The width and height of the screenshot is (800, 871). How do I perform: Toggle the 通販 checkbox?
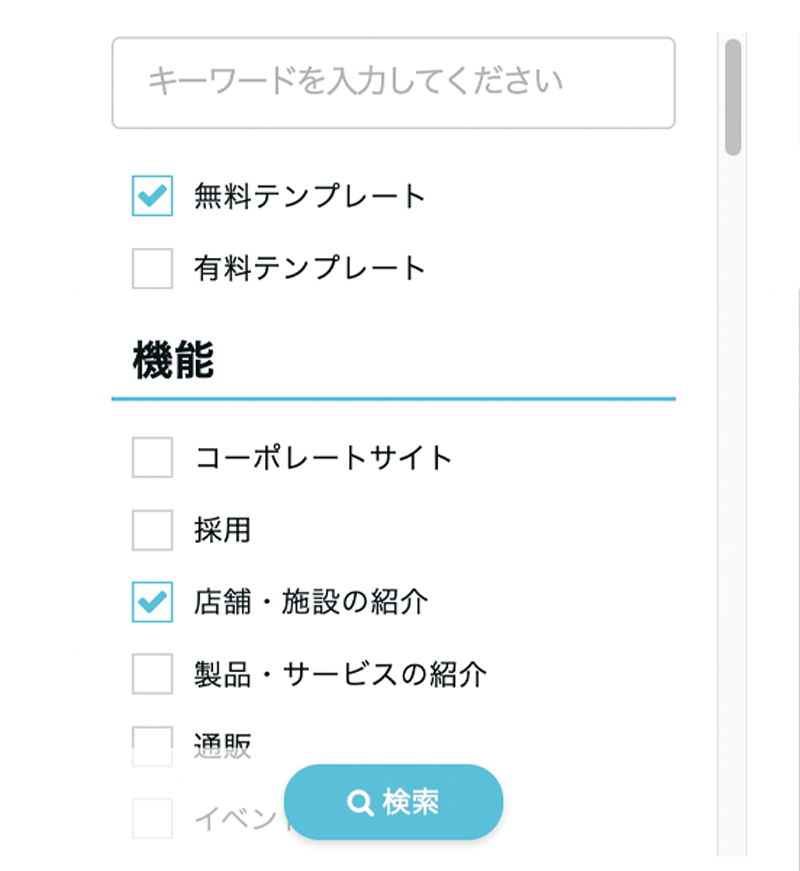(152, 745)
